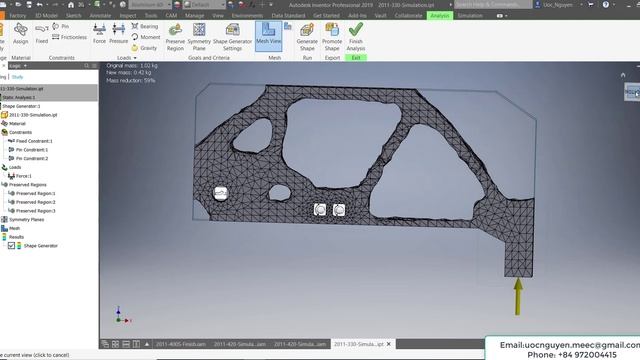Click the Save icon in the quick access toolbar
The height and width of the screenshot is (360, 640).
click(29, 5)
